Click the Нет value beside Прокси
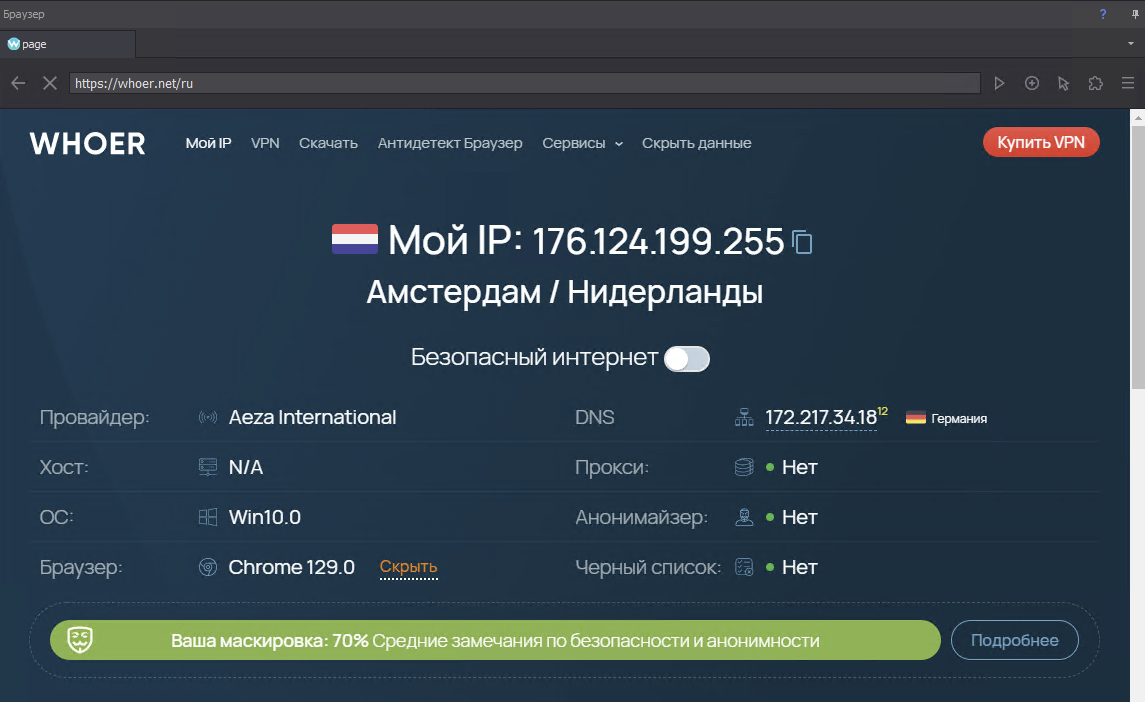 click(x=800, y=468)
